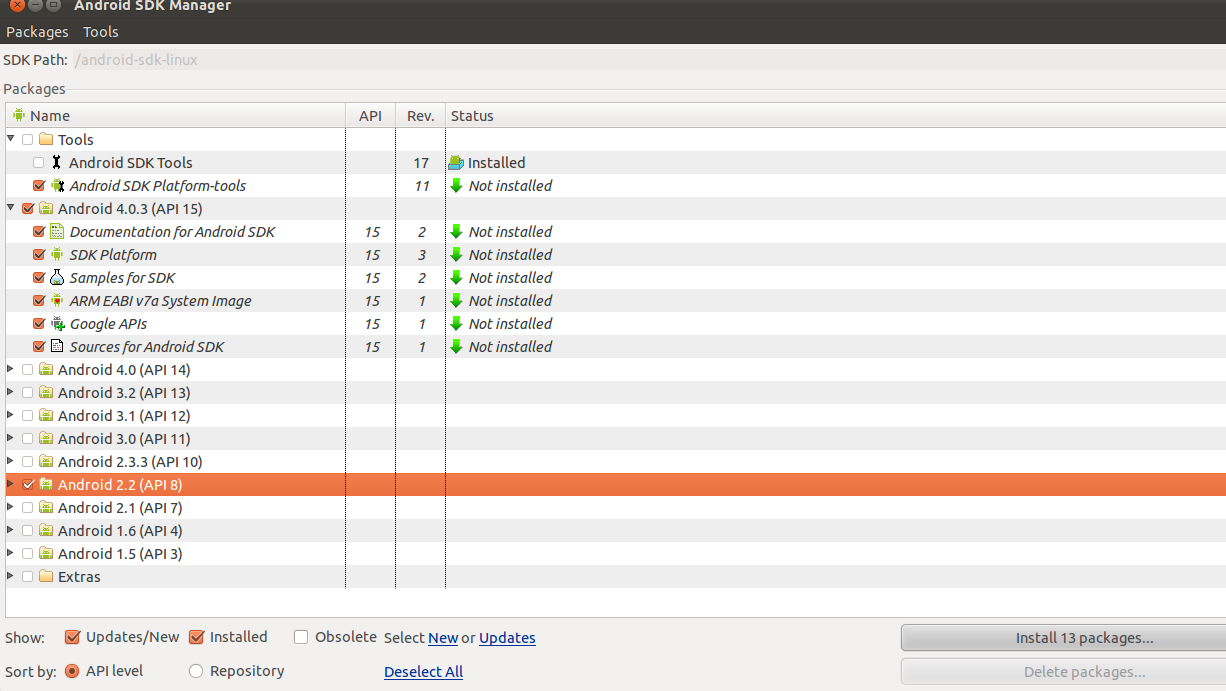
Task: Enable the Obsolete checkbox filter
Action: 301,637
